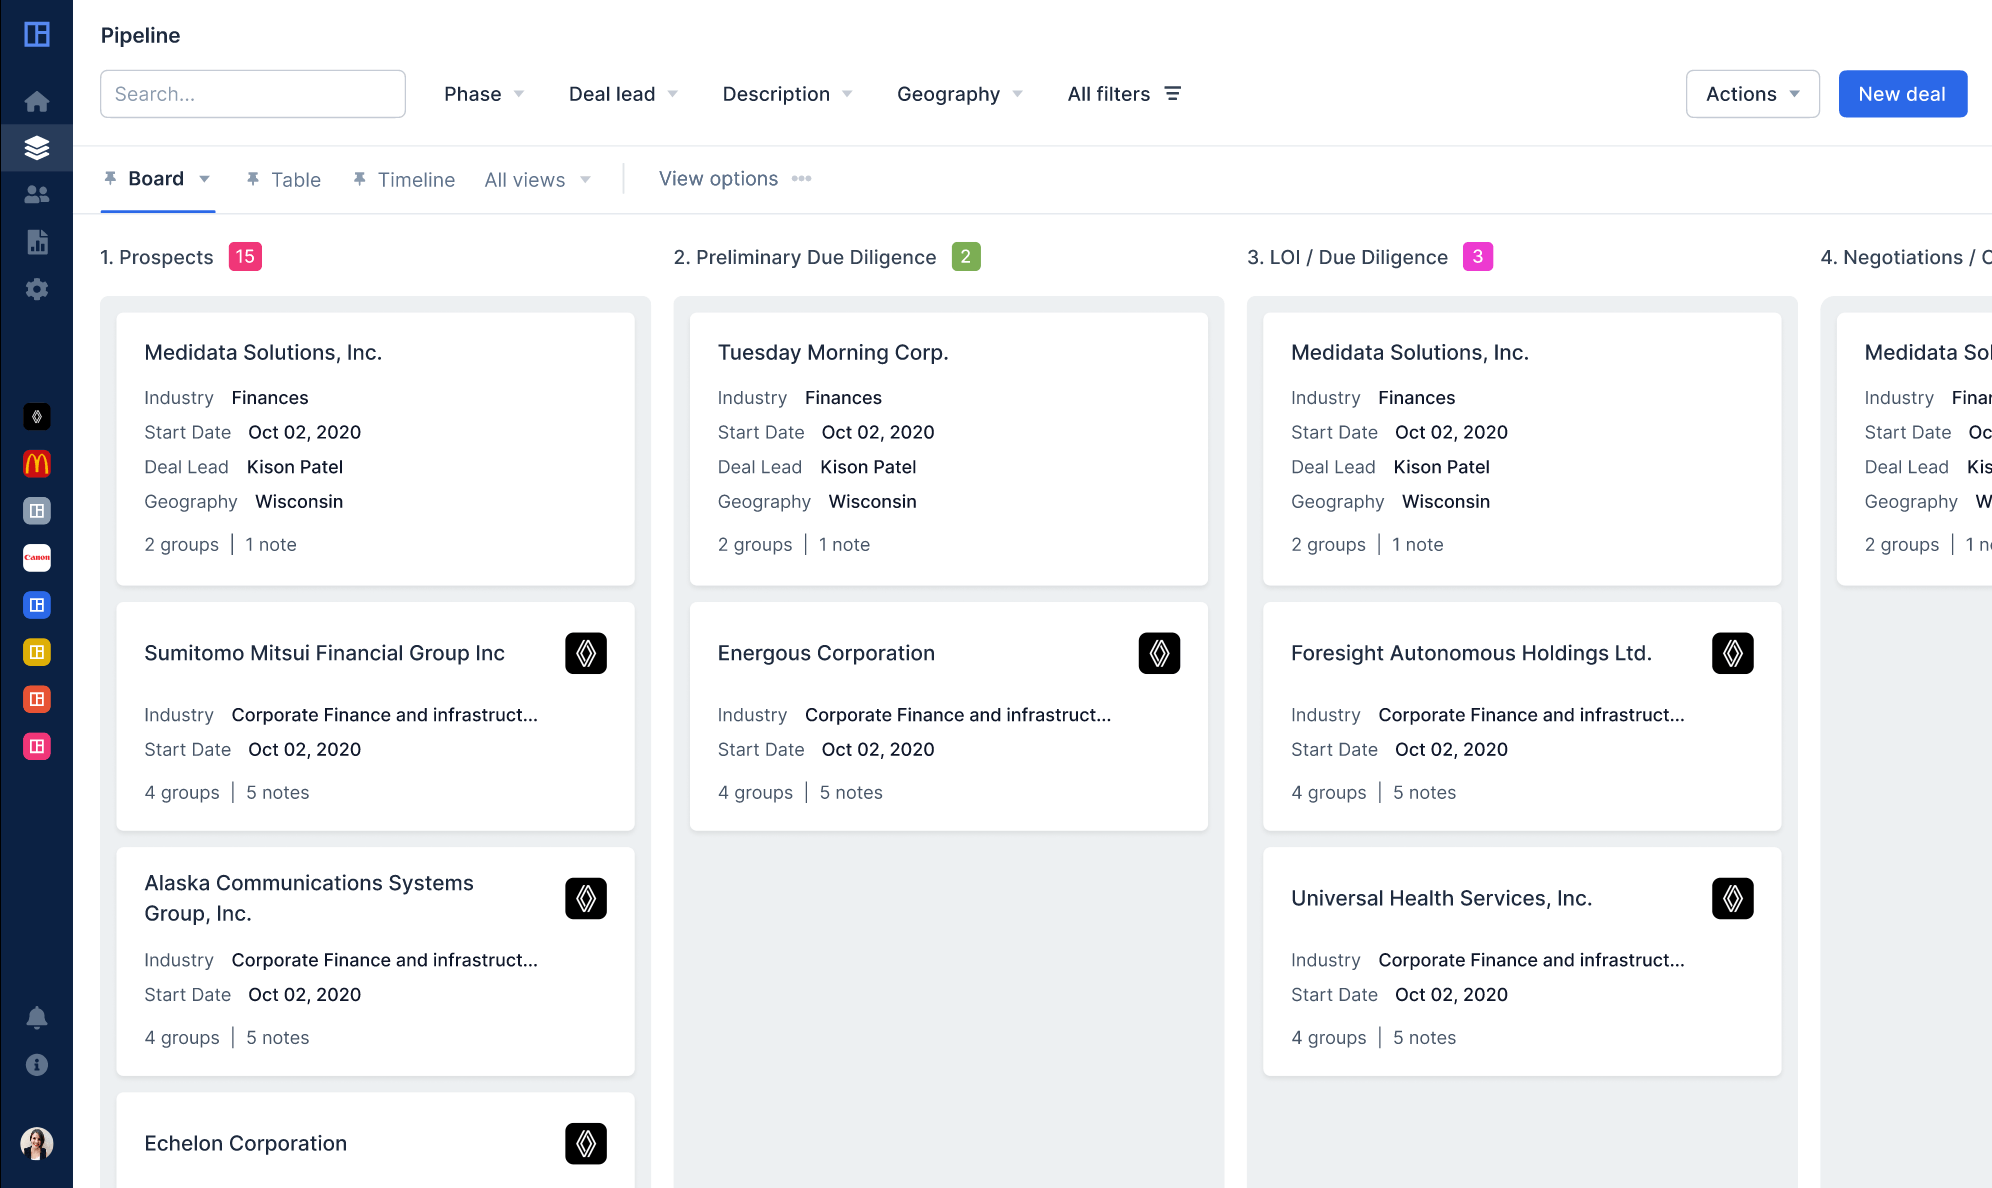This screenshot has height=1188, width=1992.
Task: Open All filters panel
Action: 1124,94
